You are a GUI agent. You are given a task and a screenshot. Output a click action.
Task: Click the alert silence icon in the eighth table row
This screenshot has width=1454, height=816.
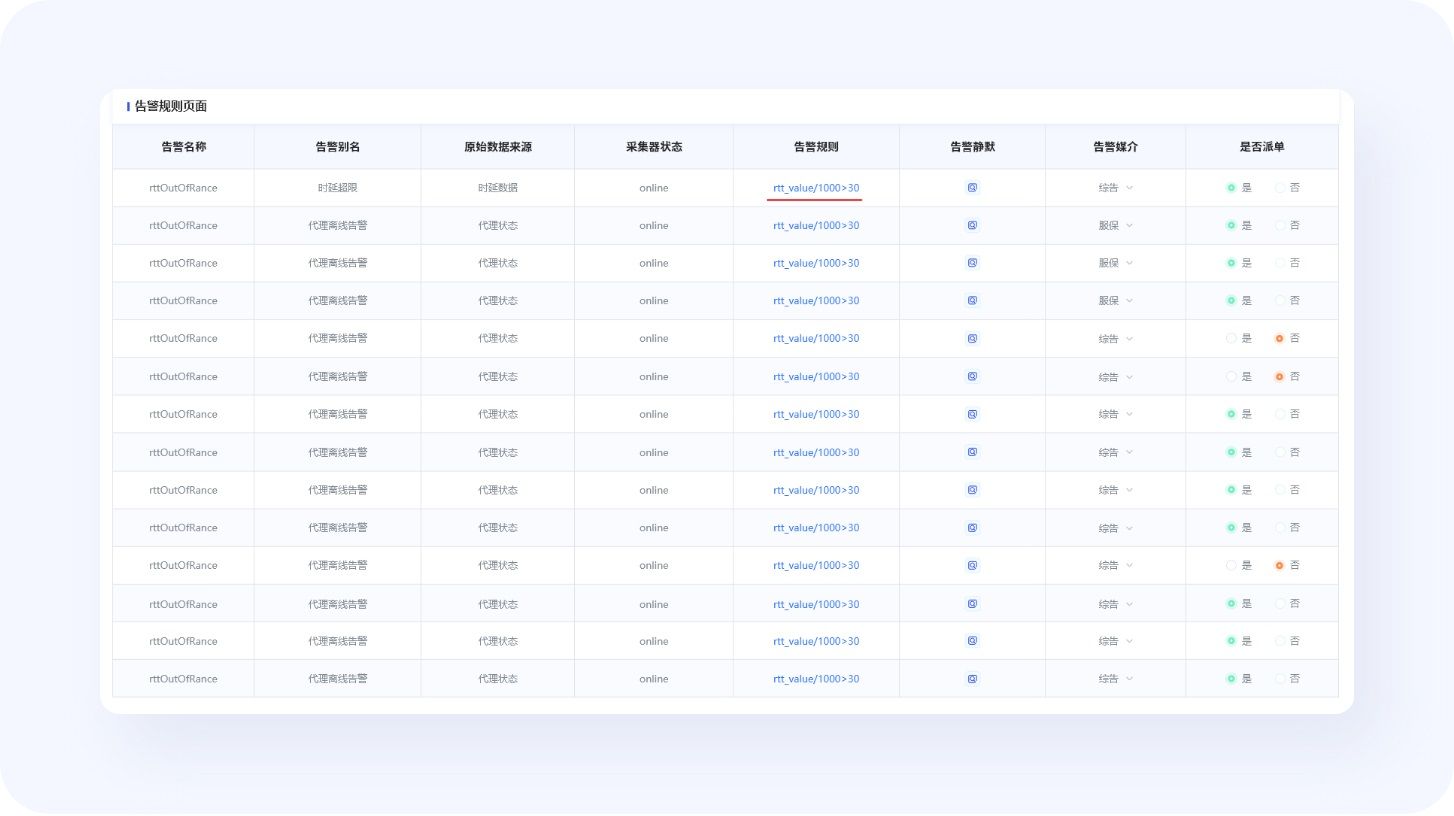(972, 452)
